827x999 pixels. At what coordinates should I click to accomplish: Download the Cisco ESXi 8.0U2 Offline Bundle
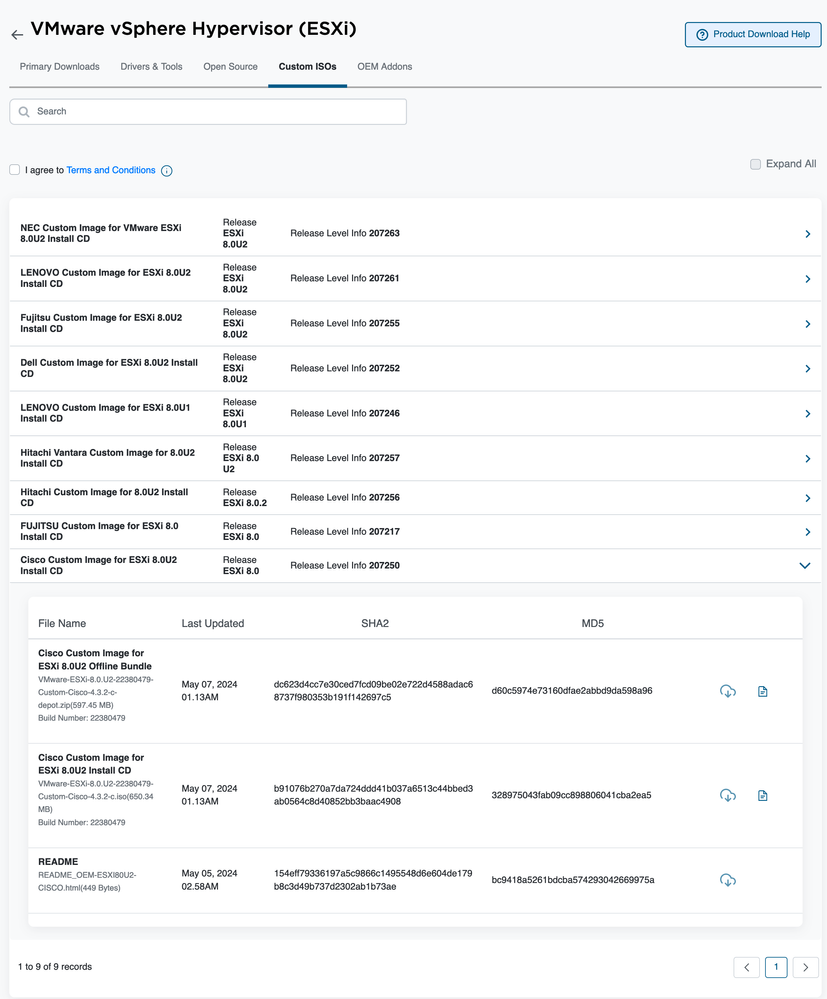[x=728, y=691]
